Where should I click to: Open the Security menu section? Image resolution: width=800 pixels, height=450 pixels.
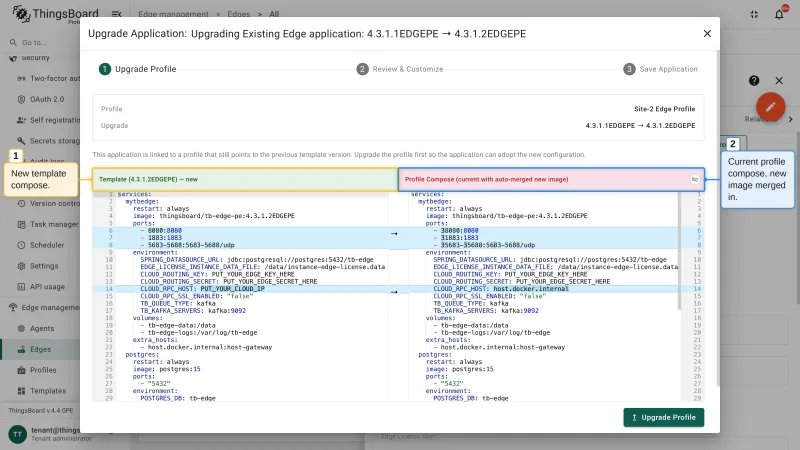(x=40, y=58)
